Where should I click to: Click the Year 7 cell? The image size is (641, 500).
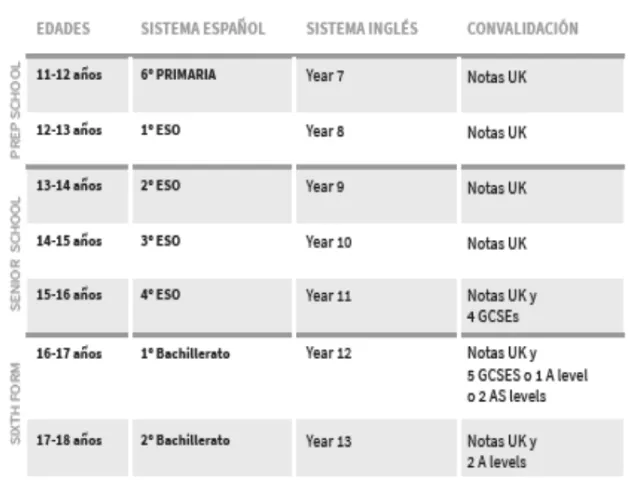[x=325, y=76]
